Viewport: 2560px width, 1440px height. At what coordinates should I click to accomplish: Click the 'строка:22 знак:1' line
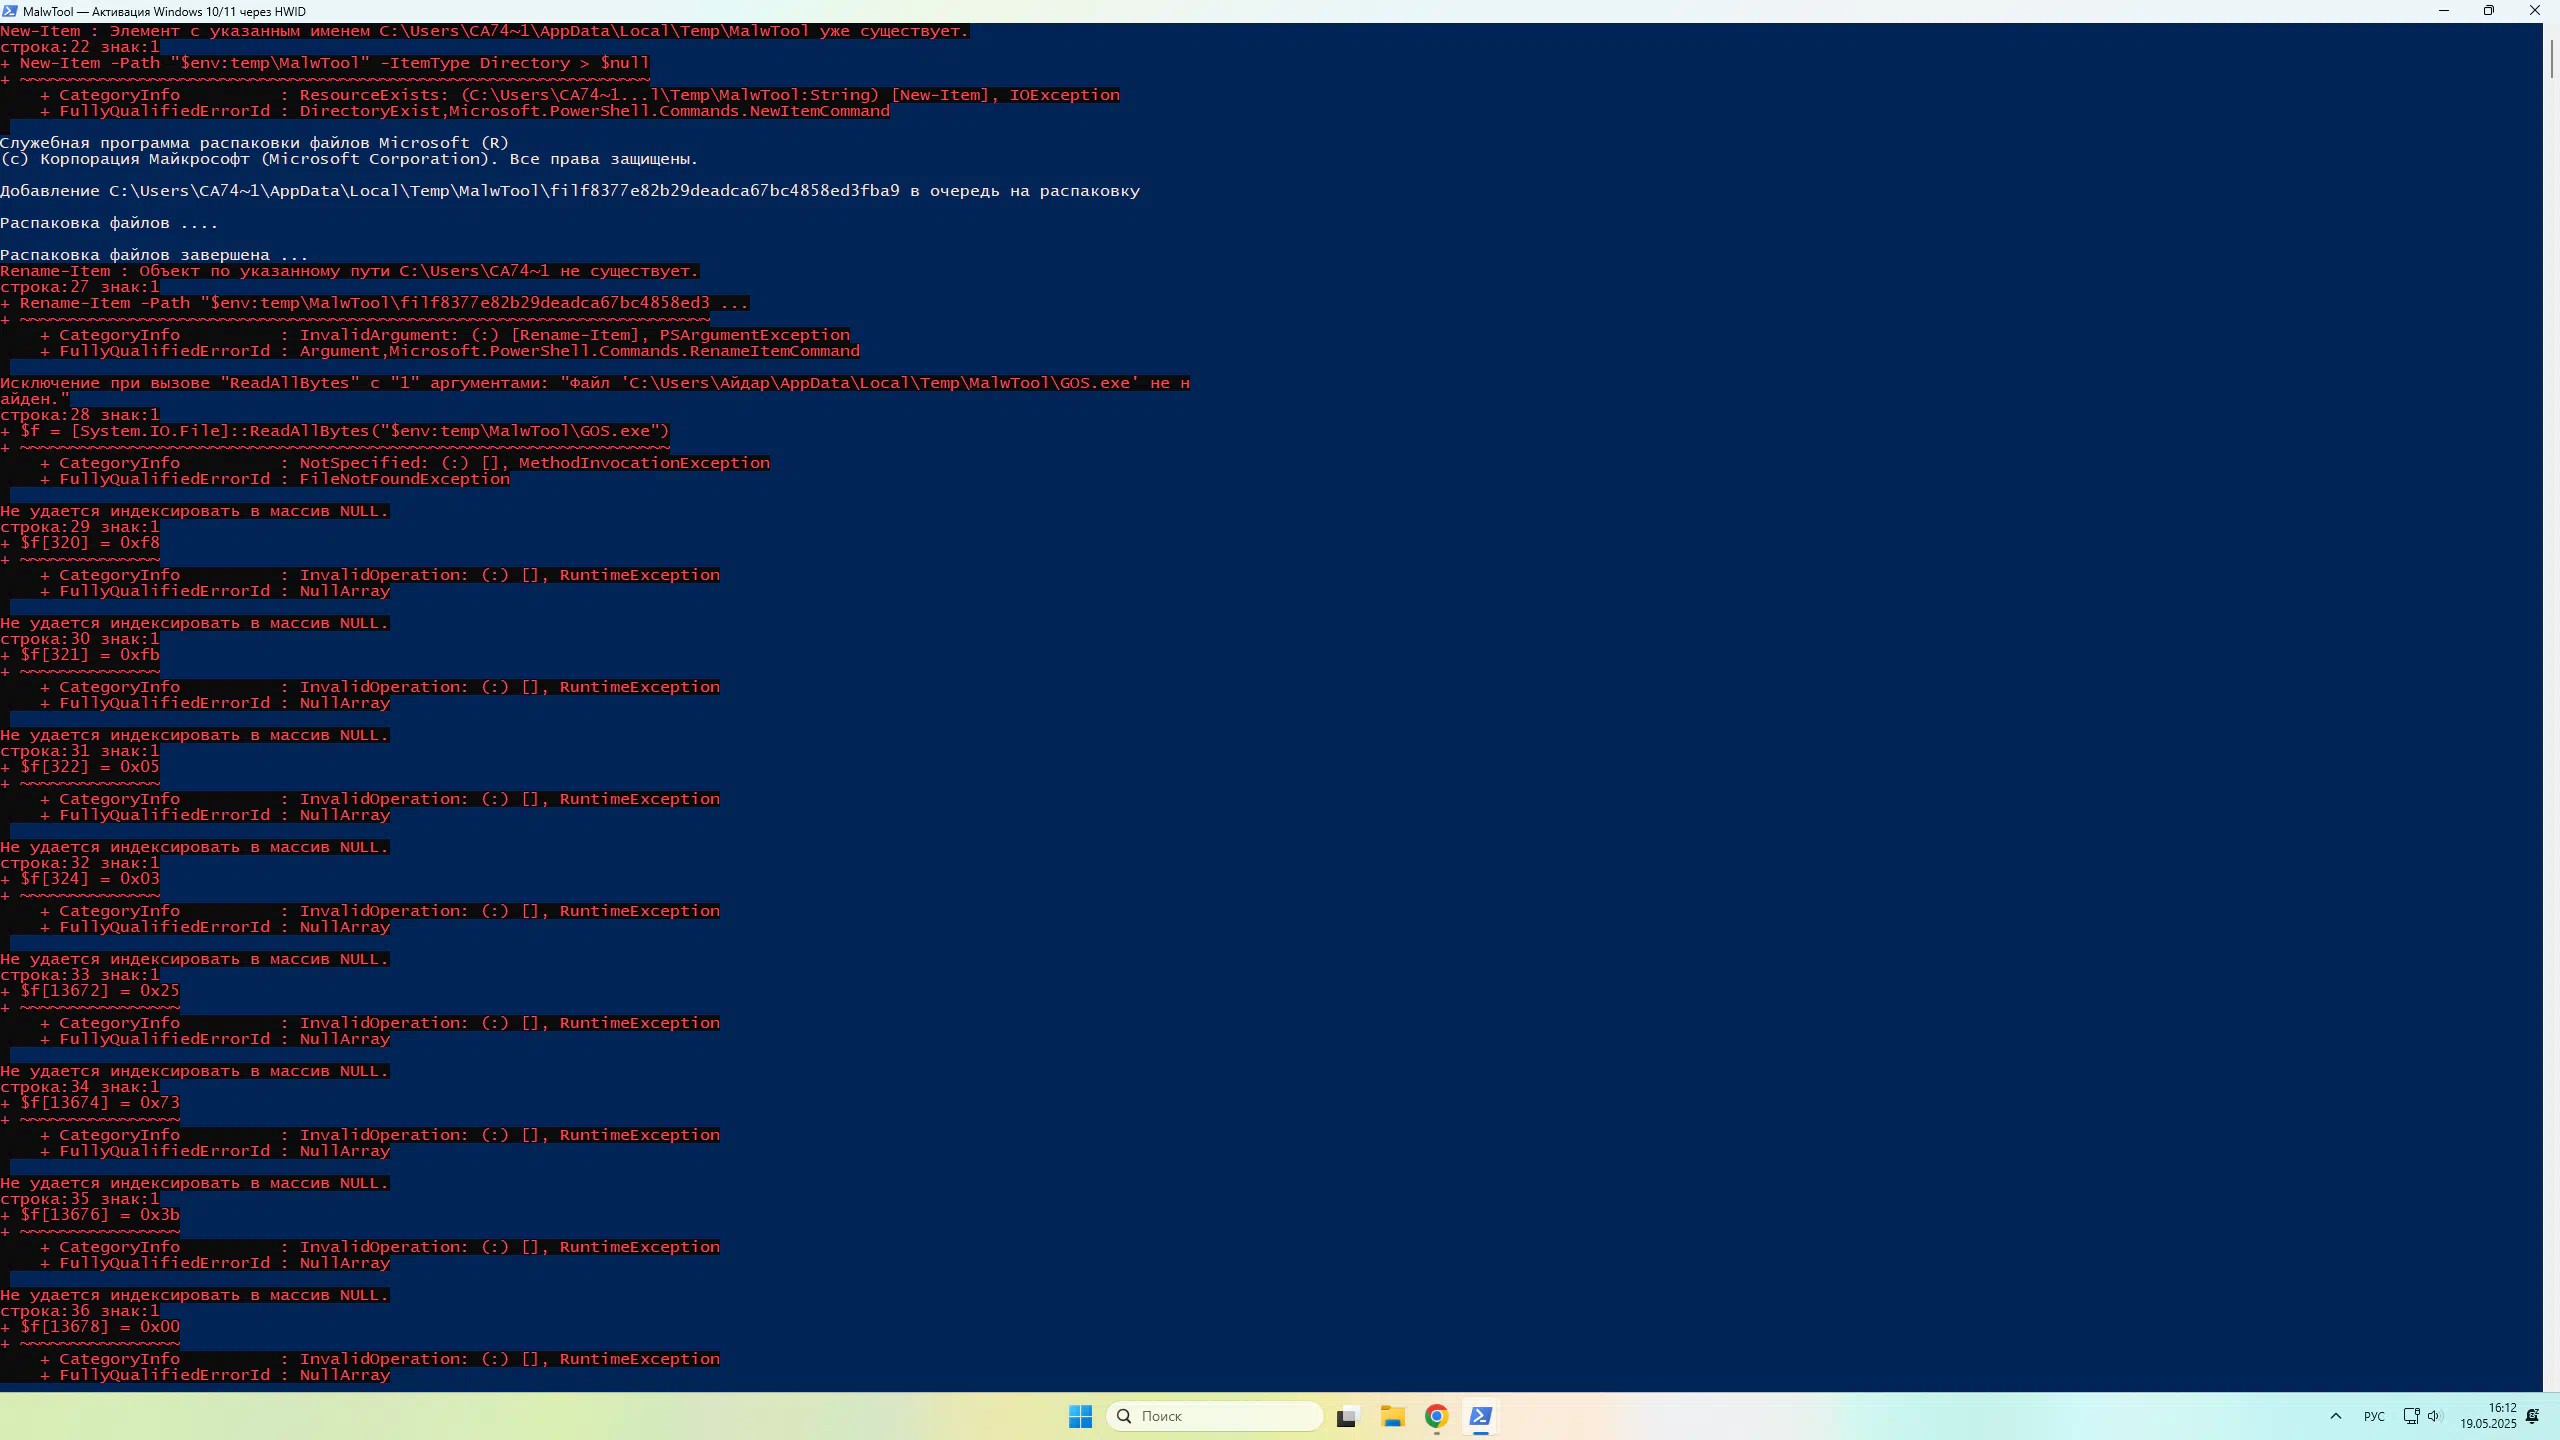tap(80, 47)
